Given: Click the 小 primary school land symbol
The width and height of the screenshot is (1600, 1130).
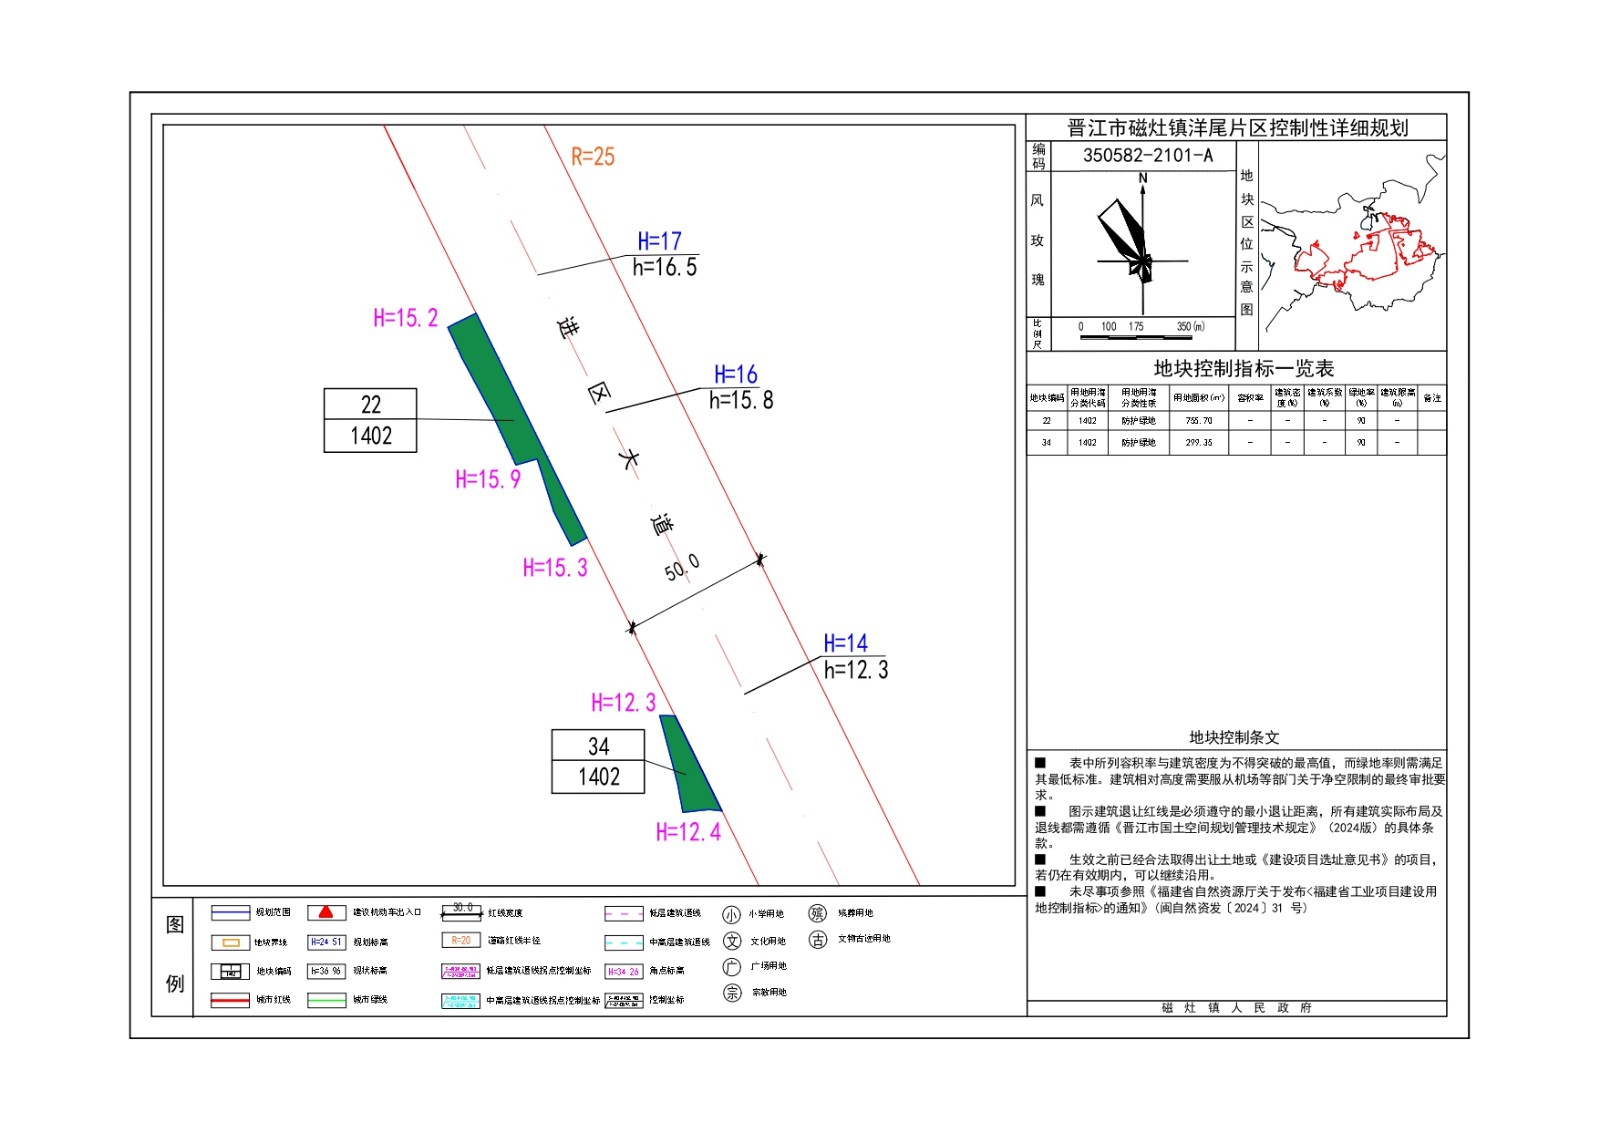Looking at the screenshot, I should coord(732,914).
